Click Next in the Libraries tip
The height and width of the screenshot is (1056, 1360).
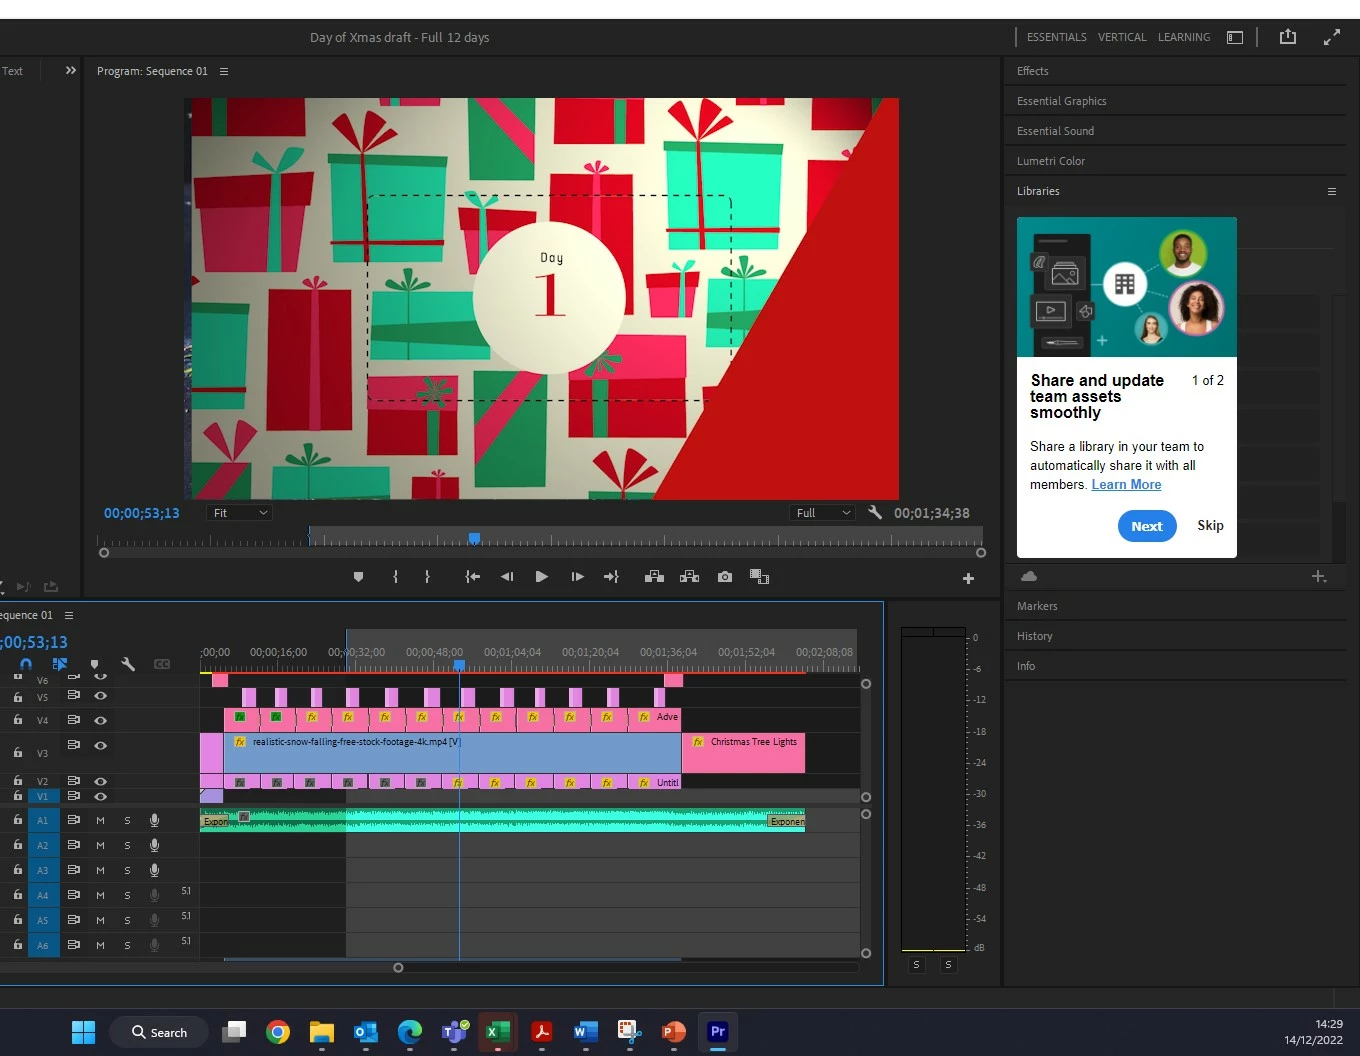(1147, 526)
